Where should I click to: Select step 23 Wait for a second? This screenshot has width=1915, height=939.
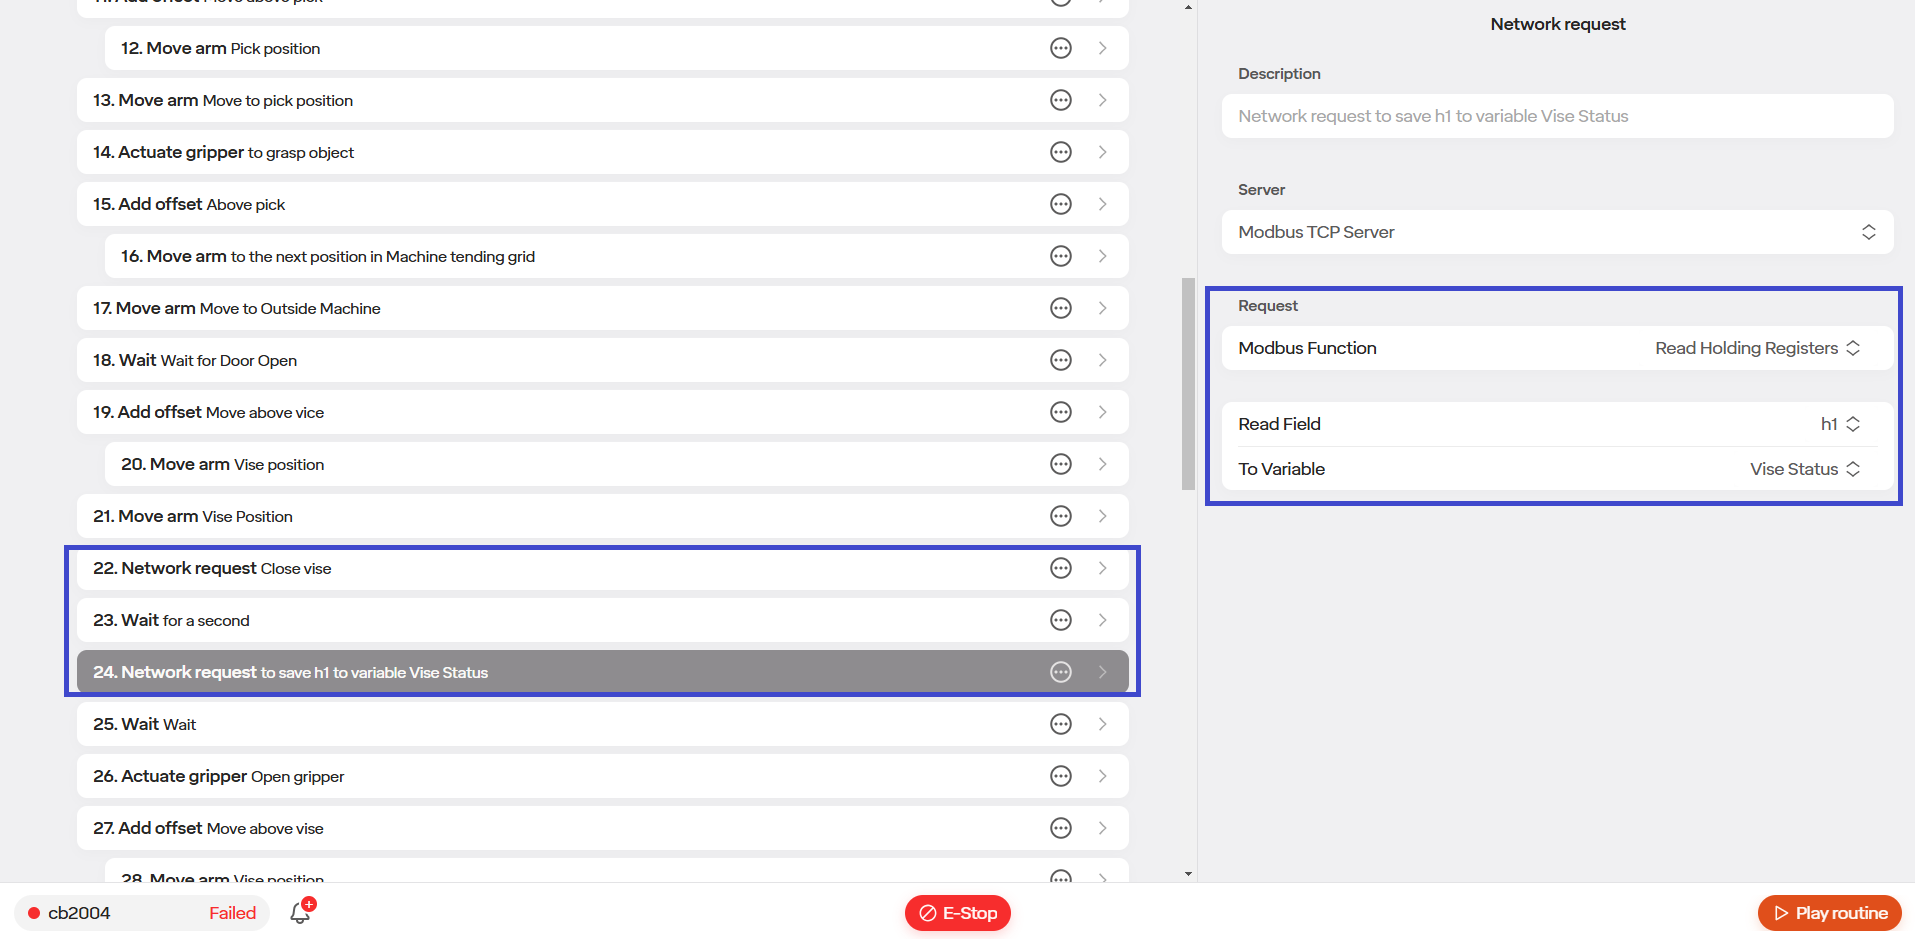(603, 620)
